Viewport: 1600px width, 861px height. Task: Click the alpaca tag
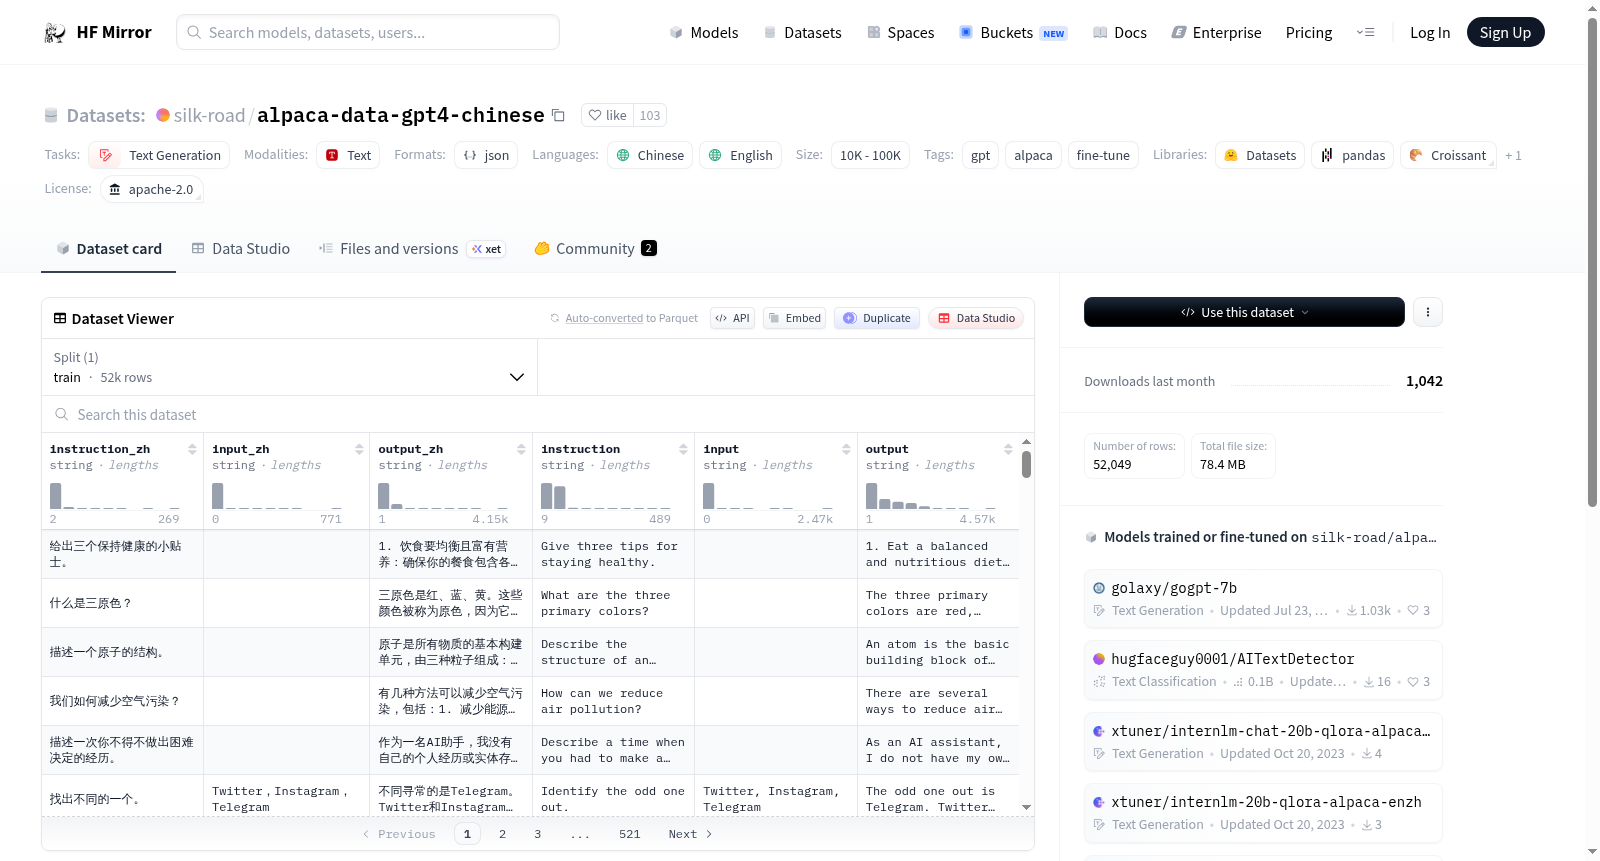click(1033, 155)
